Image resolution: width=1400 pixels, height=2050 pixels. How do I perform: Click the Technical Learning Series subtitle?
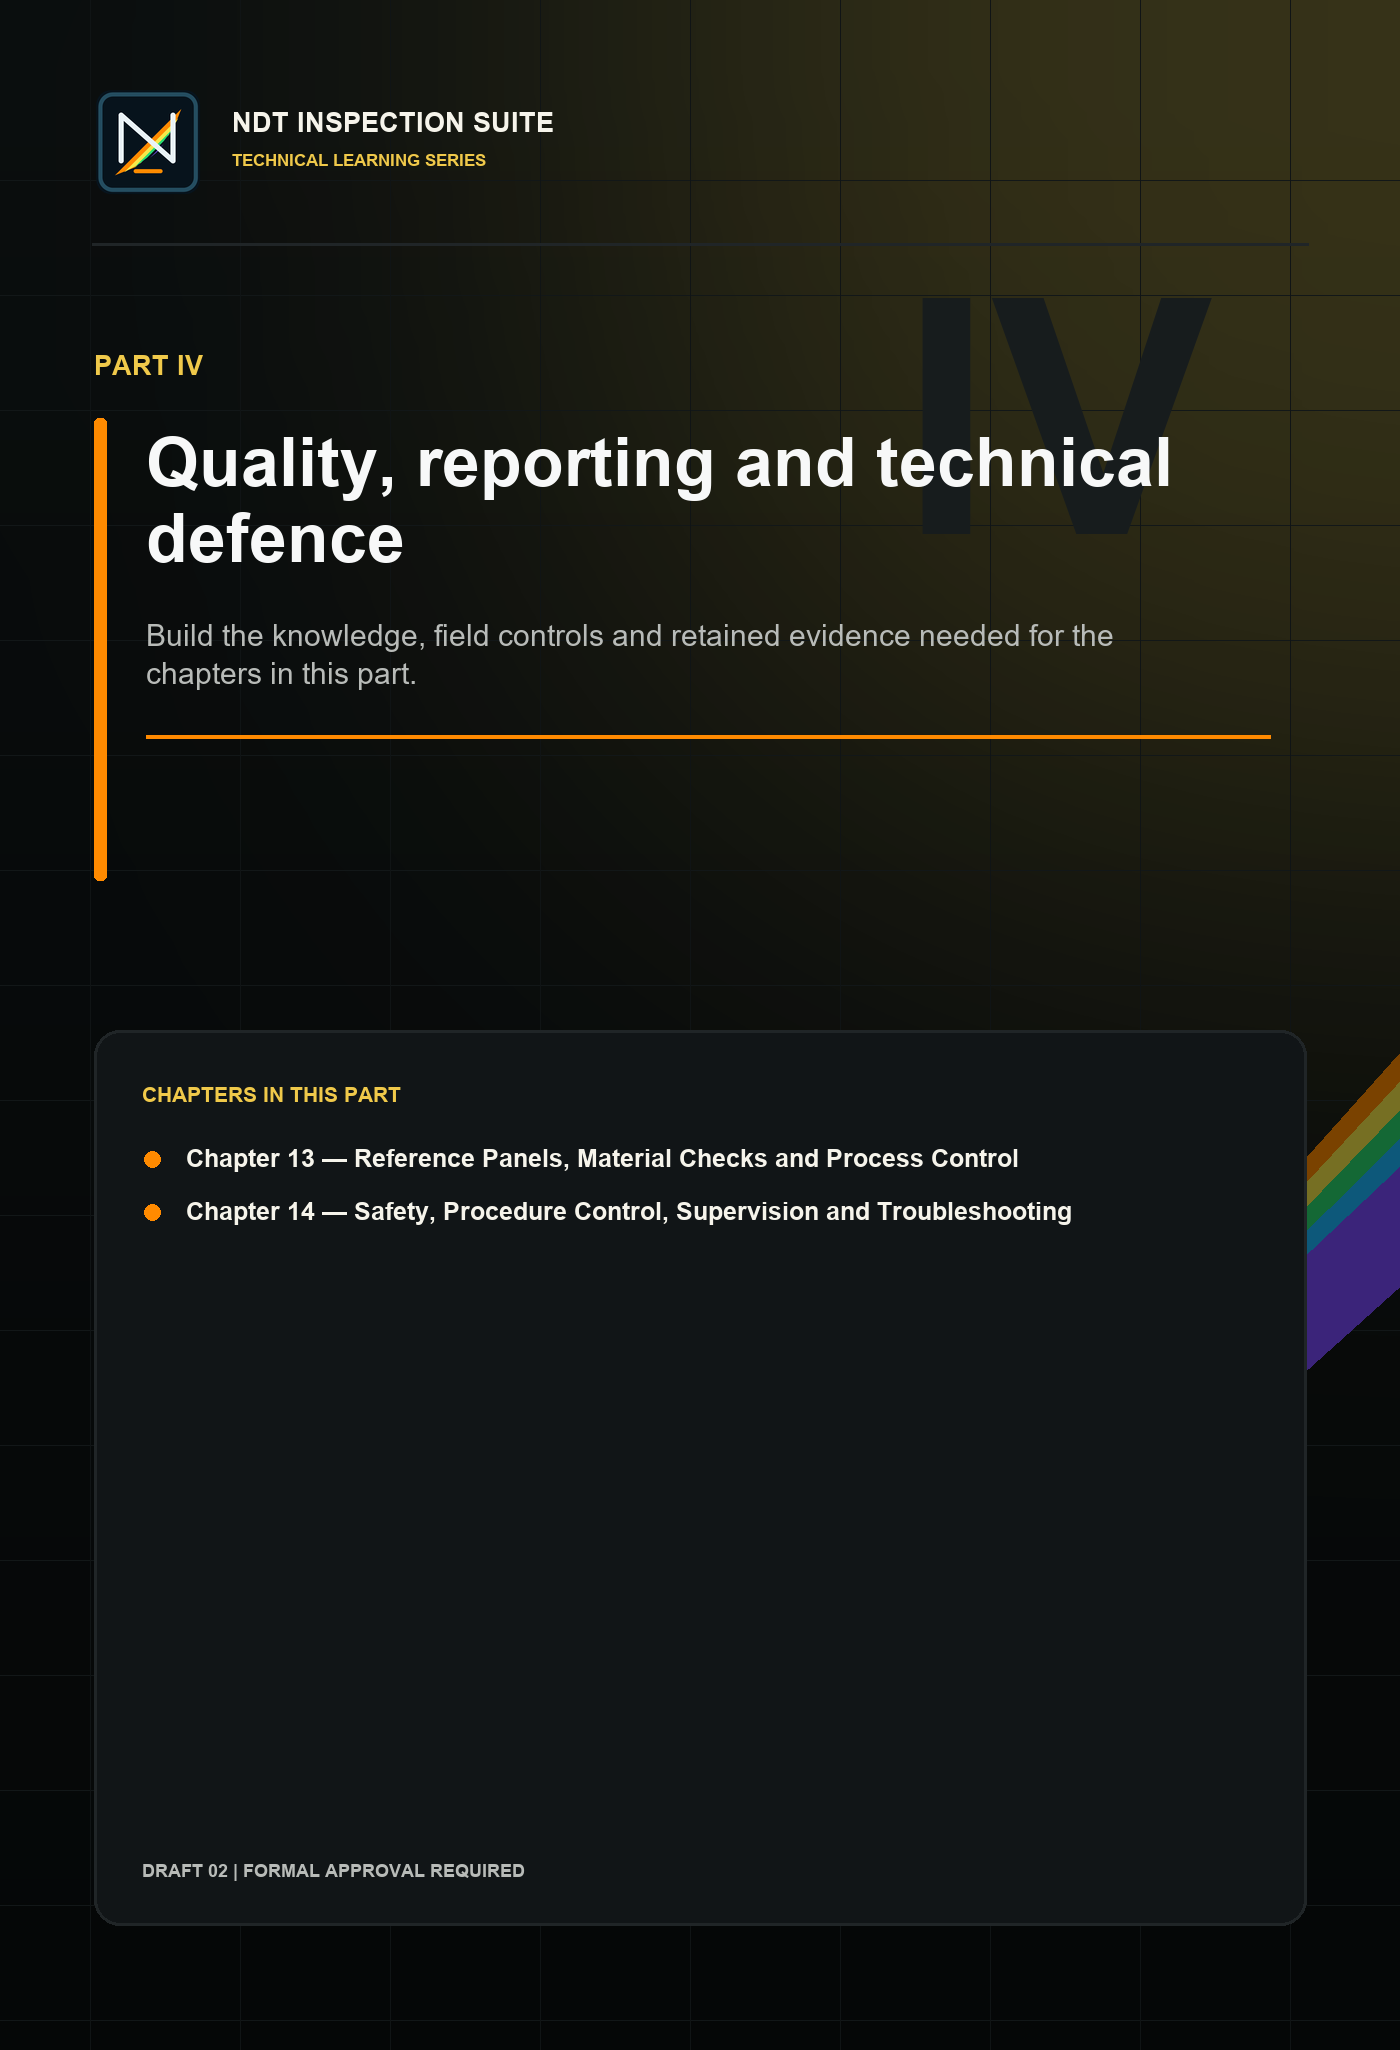pyautogui.click(x=359, y=160)
